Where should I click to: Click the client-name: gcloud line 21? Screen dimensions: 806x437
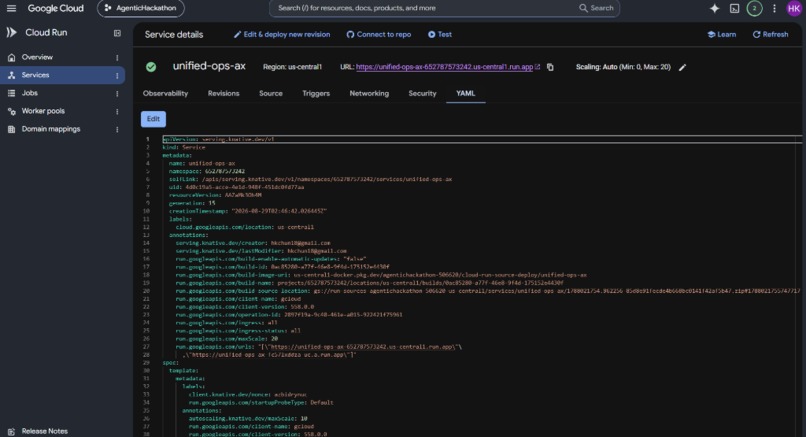[x=238, y=299]
